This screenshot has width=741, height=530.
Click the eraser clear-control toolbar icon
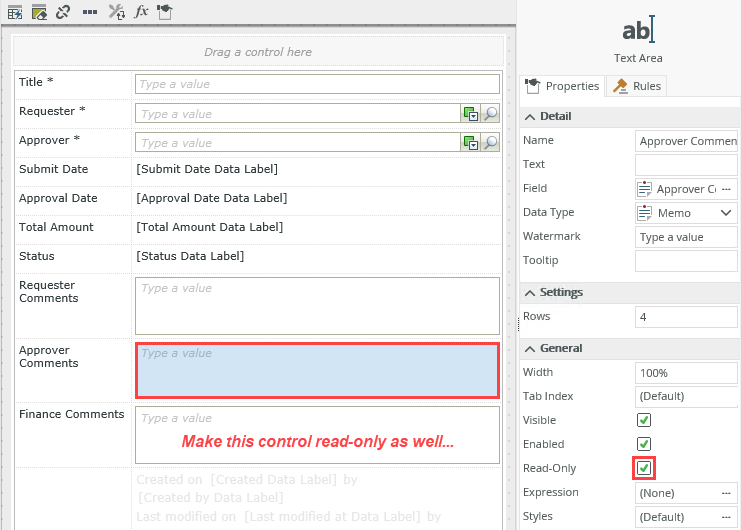coord(39,12)
